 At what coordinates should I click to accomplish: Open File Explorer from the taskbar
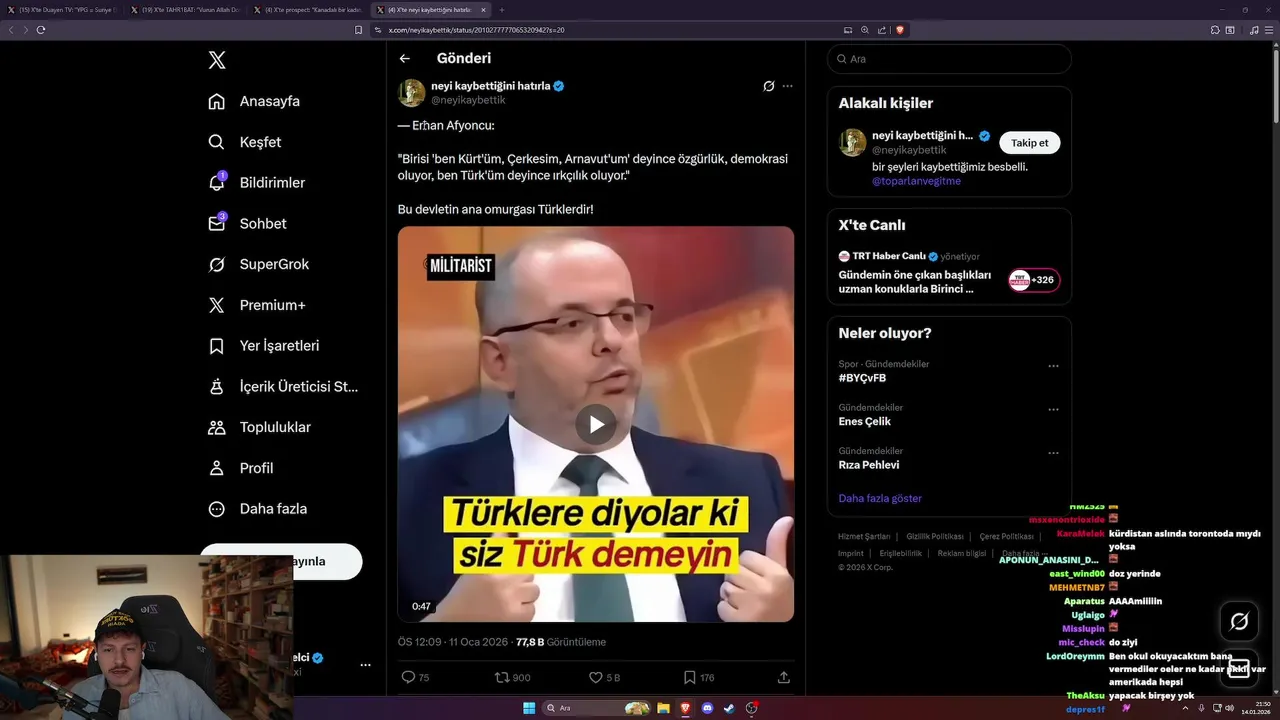click(x=663, y=708)
